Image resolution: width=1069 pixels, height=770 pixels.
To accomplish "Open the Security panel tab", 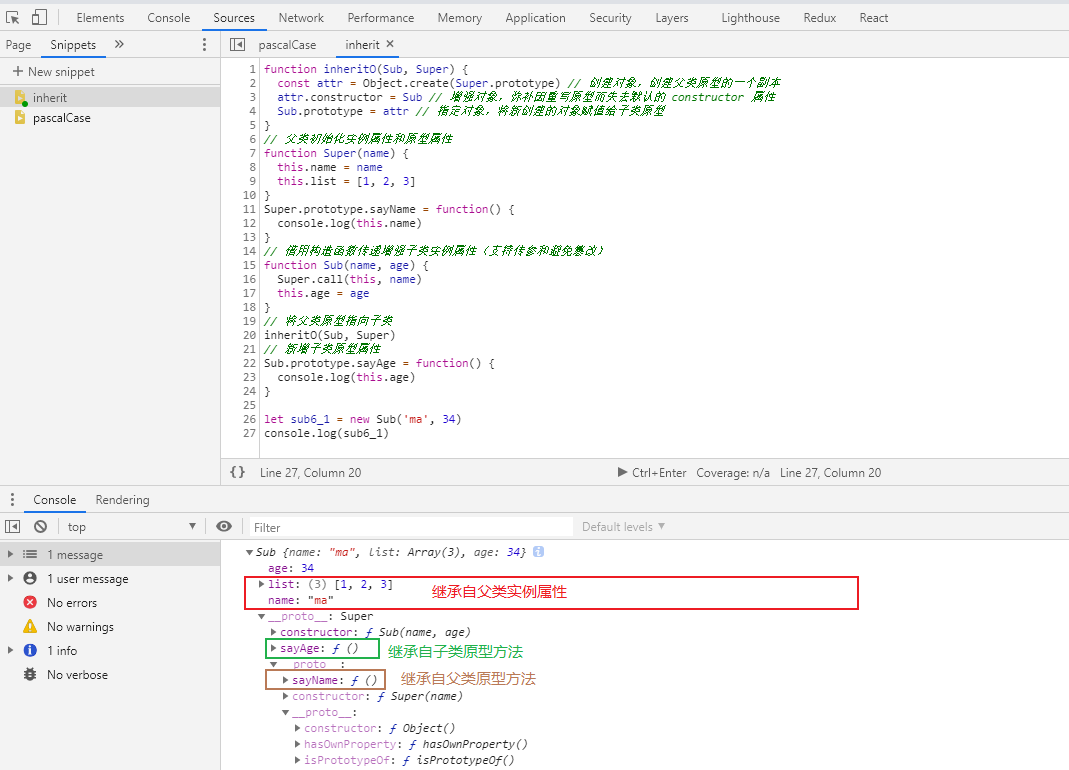I will pos(610,18).
